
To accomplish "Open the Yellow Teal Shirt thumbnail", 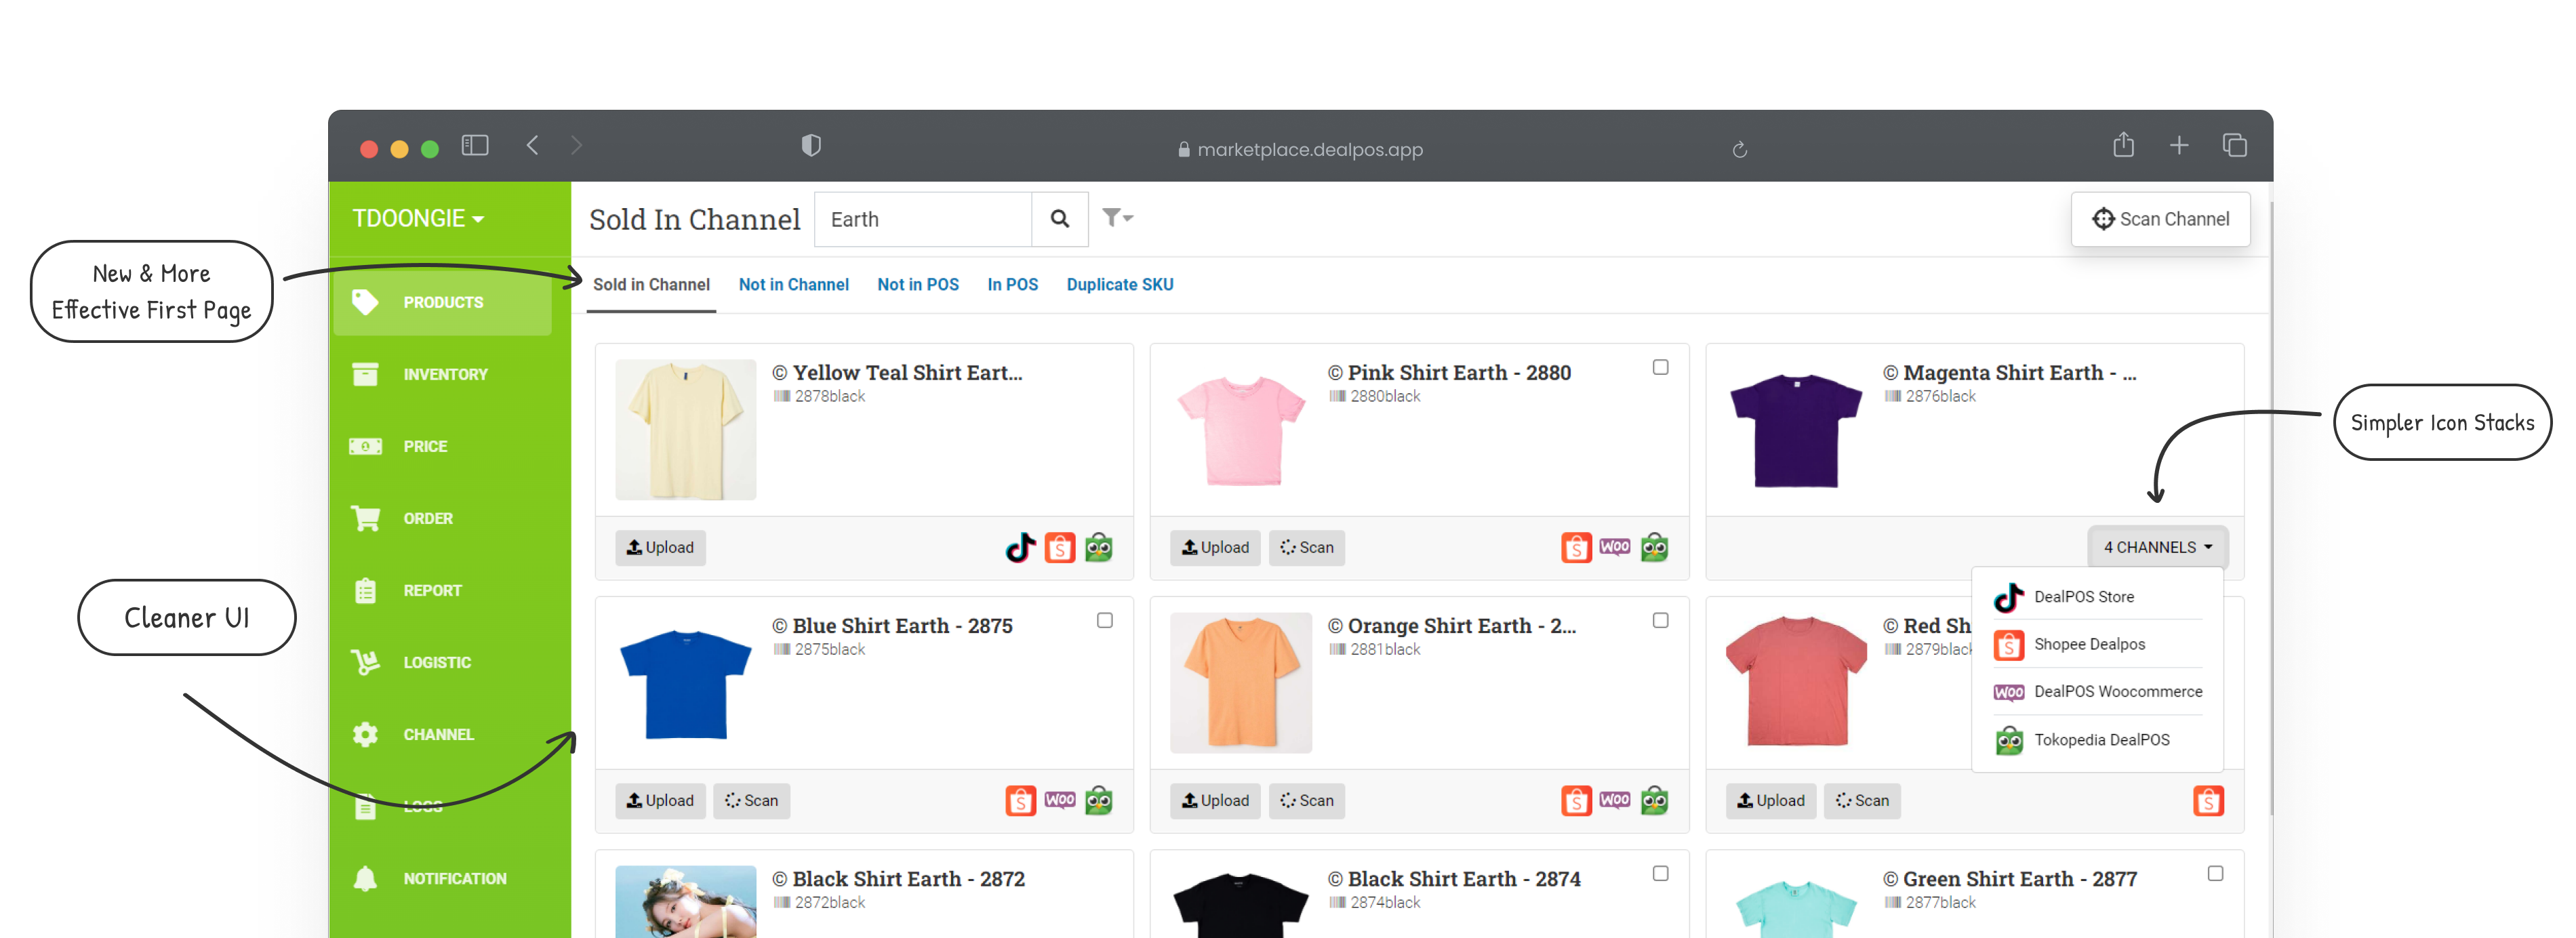I will pos(685,429).
